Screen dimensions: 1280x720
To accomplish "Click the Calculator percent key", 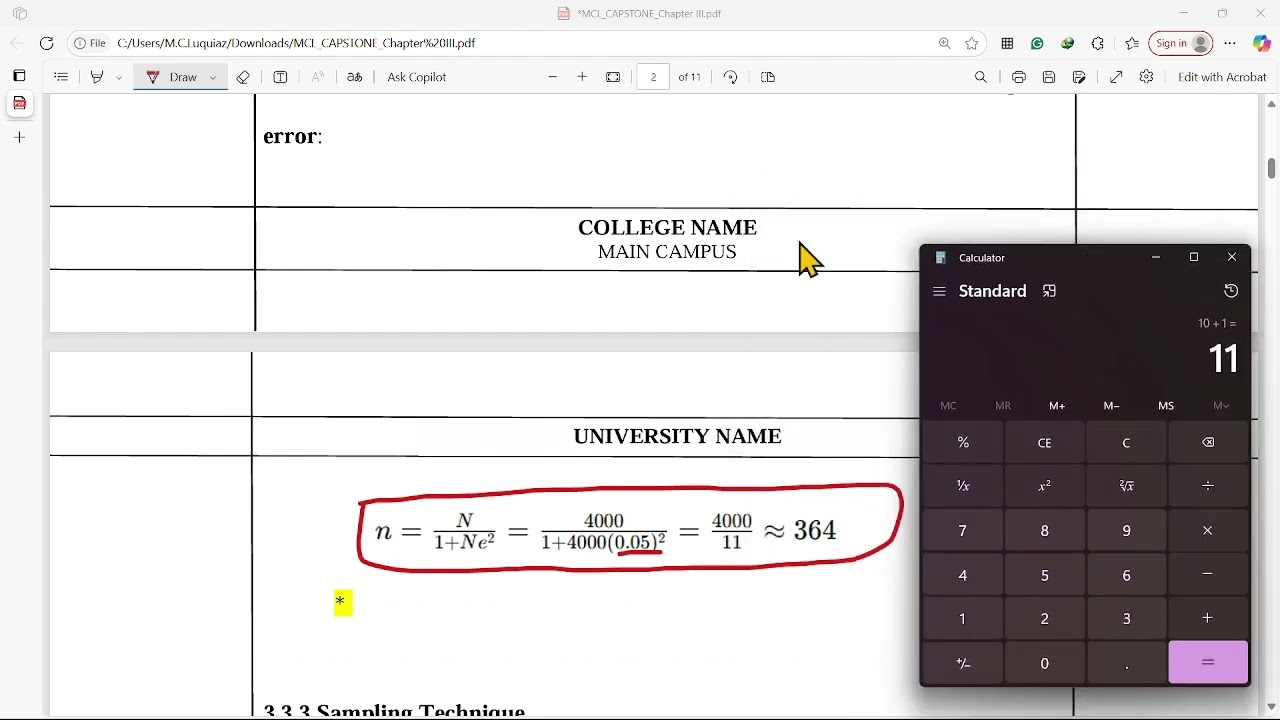I will click(x=963, y=443).
